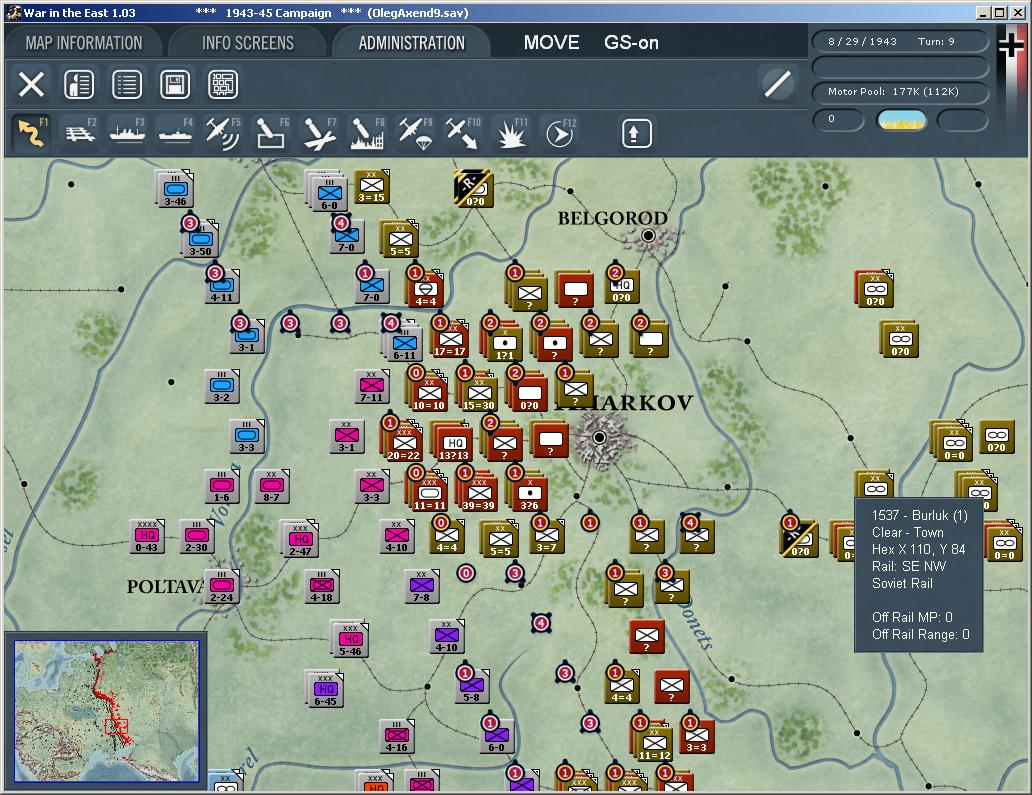Viewport: 1032px width, 795px height.
Task: Select pink corps HQ 2-47
Action: [x=299, y=538]
